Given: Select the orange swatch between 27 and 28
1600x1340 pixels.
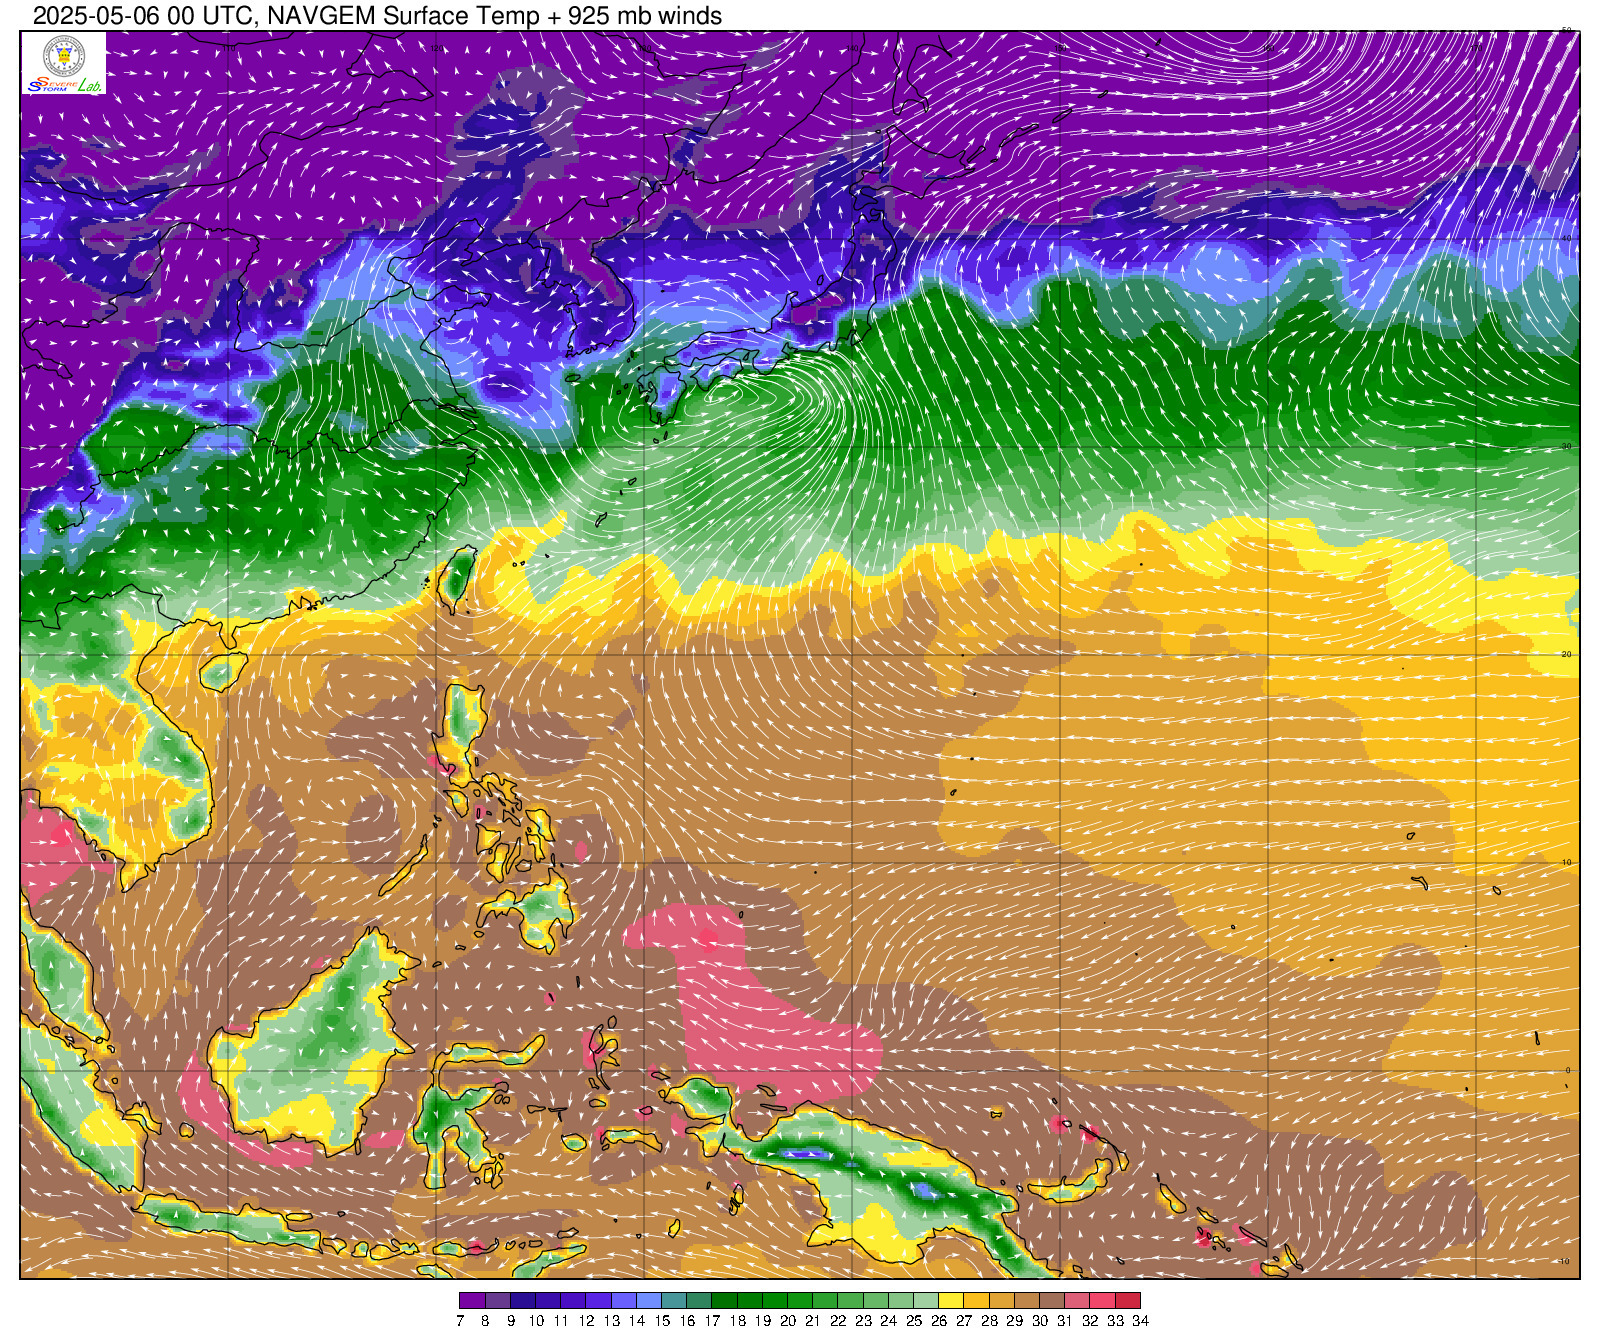Looking at the screenshot, I should pos(976,1301).
